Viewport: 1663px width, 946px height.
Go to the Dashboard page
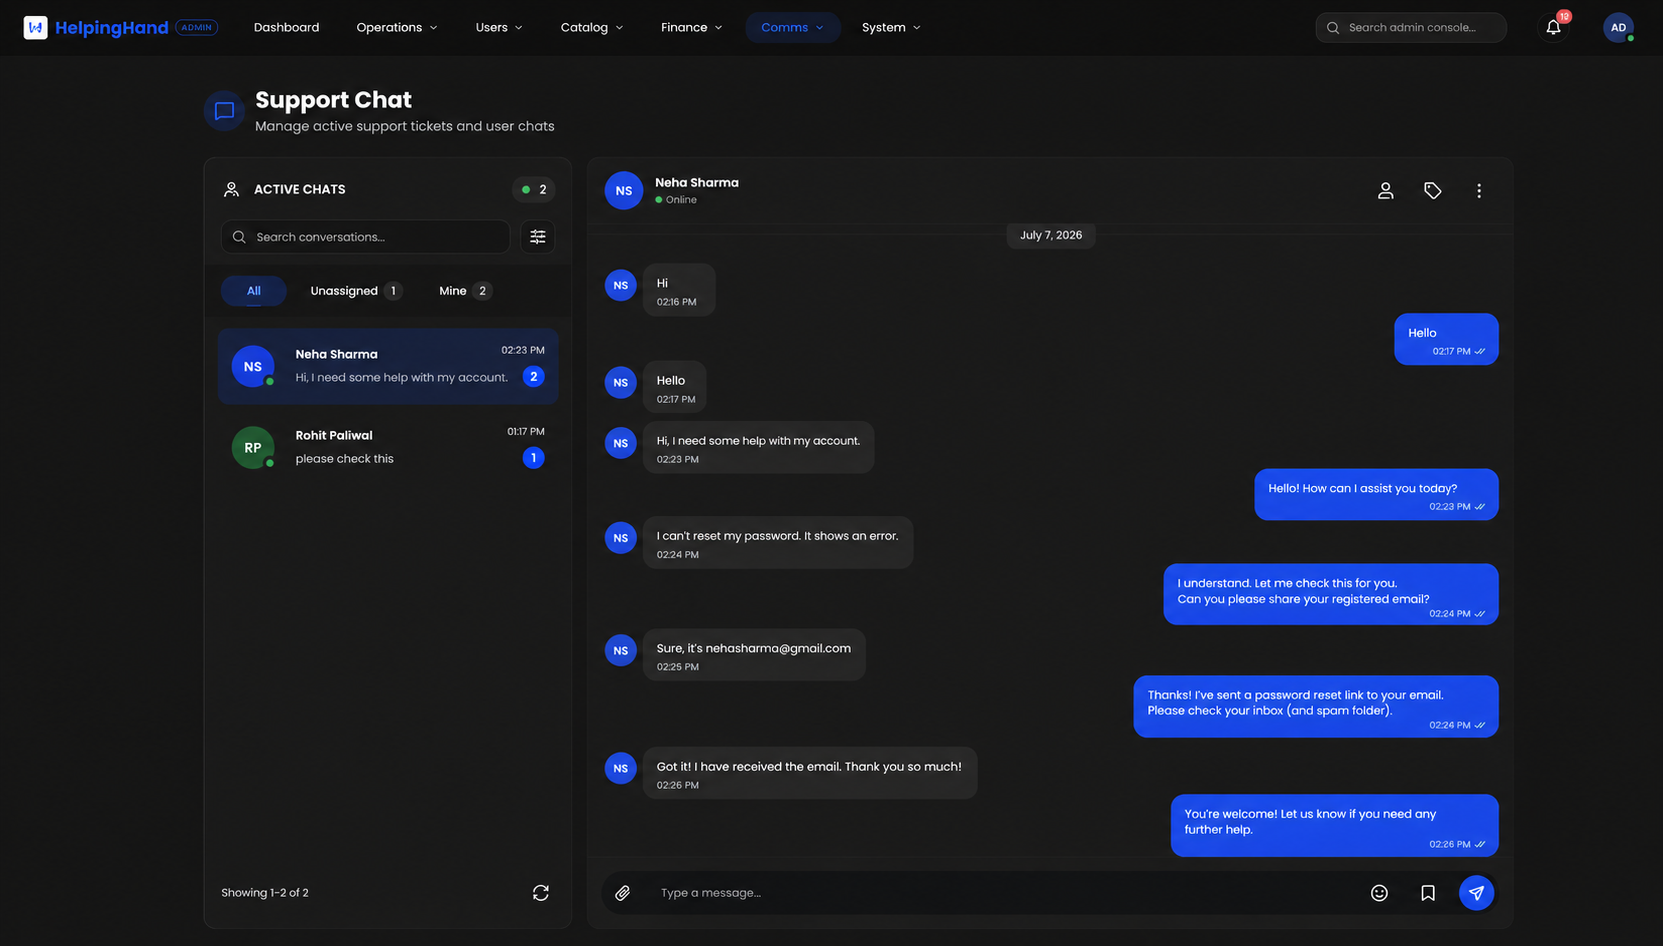coord(286,28)
